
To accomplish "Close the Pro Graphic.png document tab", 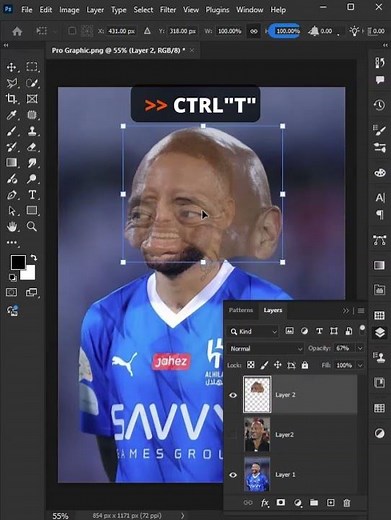I will pos(192,50).
